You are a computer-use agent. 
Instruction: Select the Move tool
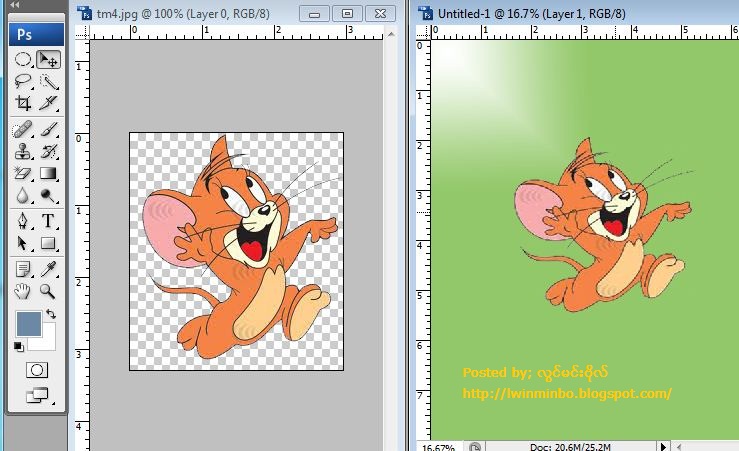(x=48, y=60)
